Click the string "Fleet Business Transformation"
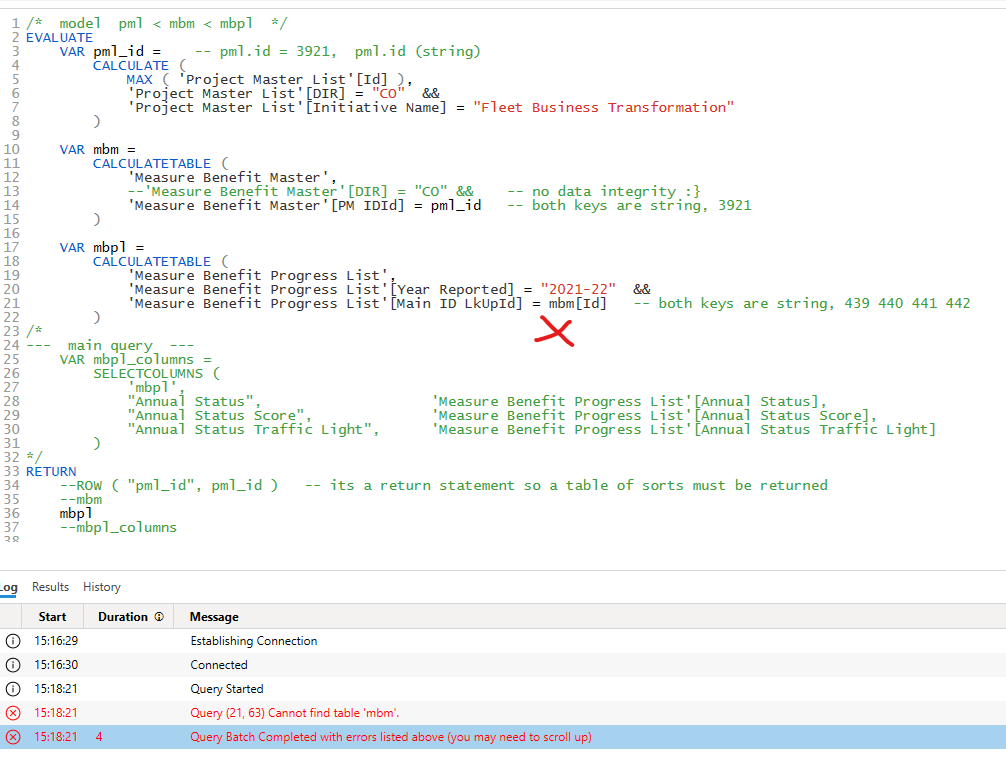The image size is (1006, 766). pos(603,107)
